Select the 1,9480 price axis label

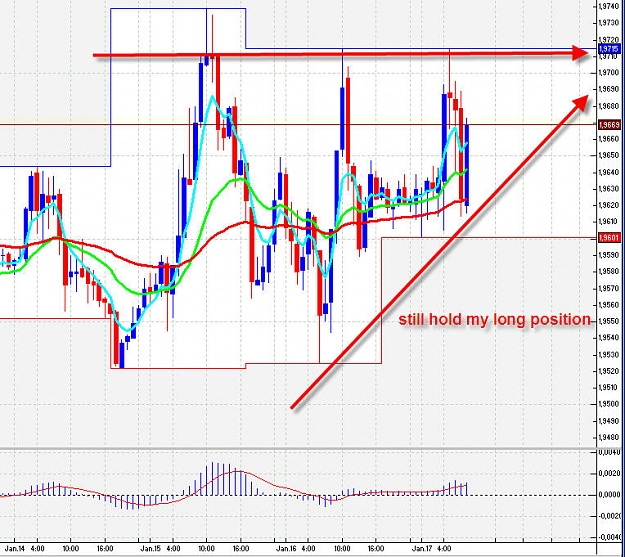click(610, 437)
